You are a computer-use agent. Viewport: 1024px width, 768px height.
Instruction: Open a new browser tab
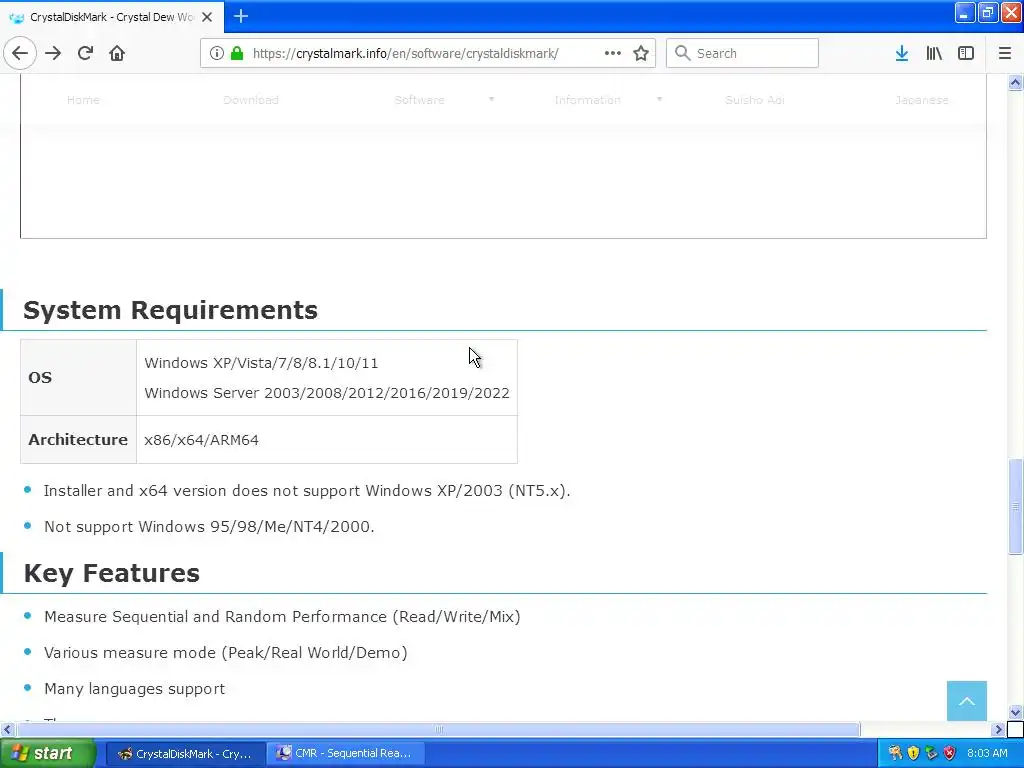241,16
